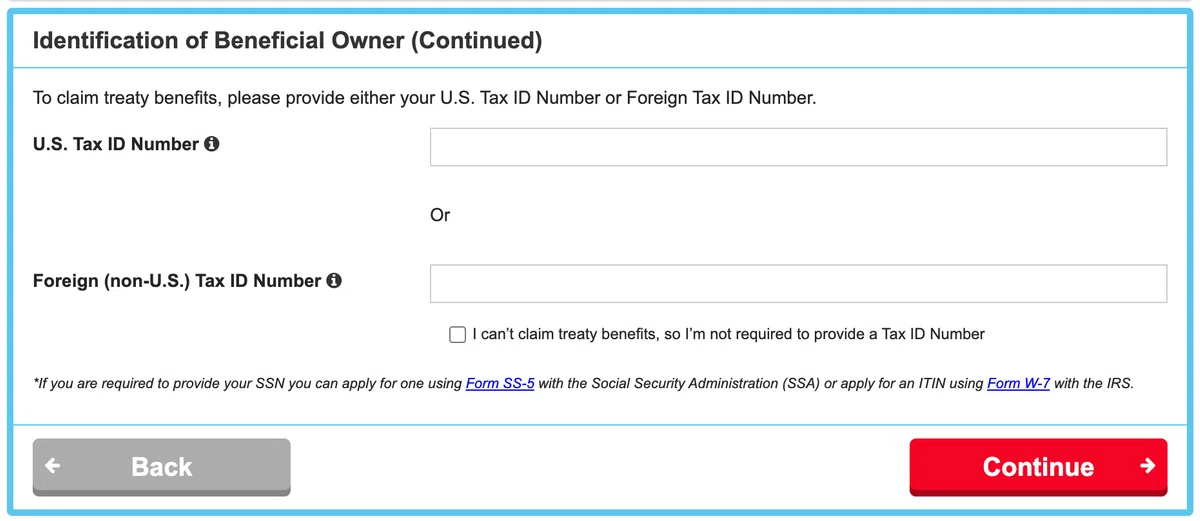Viewport: 1200px width, 521px height.
Task: Click the "Foreign (non-U.S.) Tax ID Number" label
Action: coord(177,281)
